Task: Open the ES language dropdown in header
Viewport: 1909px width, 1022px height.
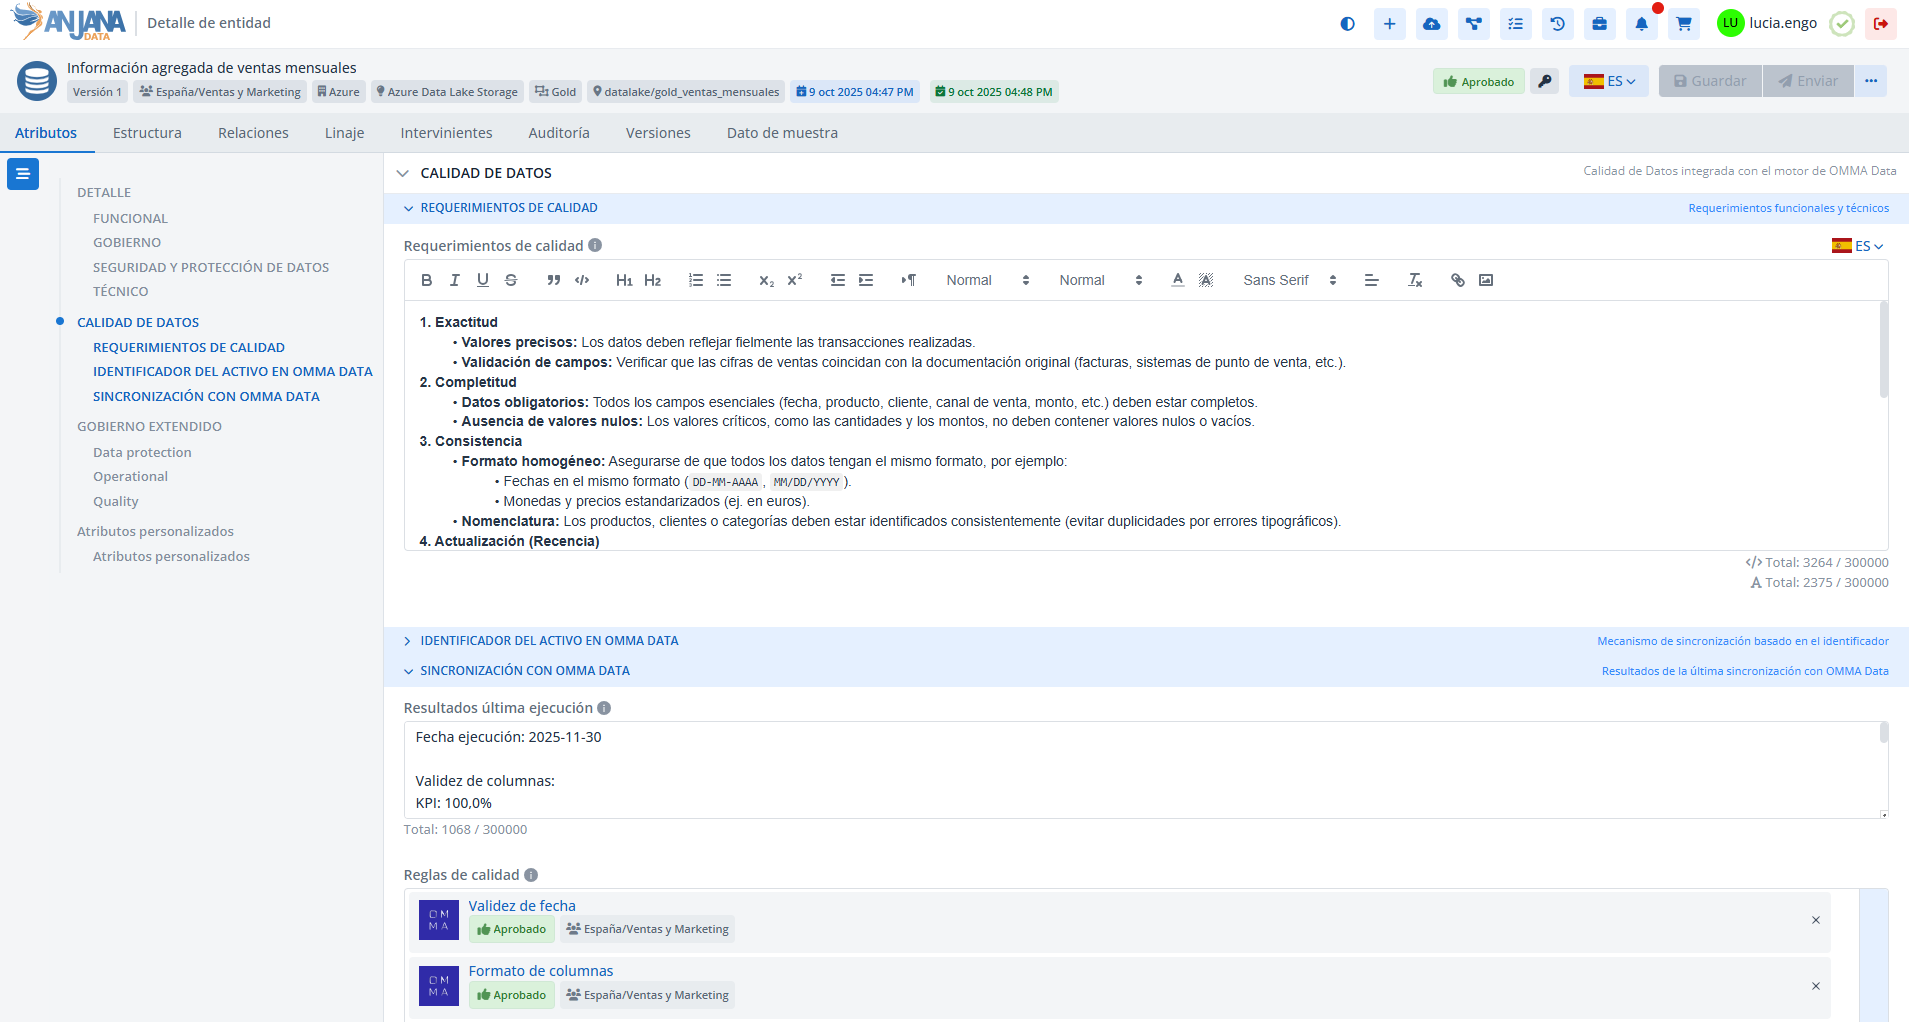Action: pos(1608,81)
